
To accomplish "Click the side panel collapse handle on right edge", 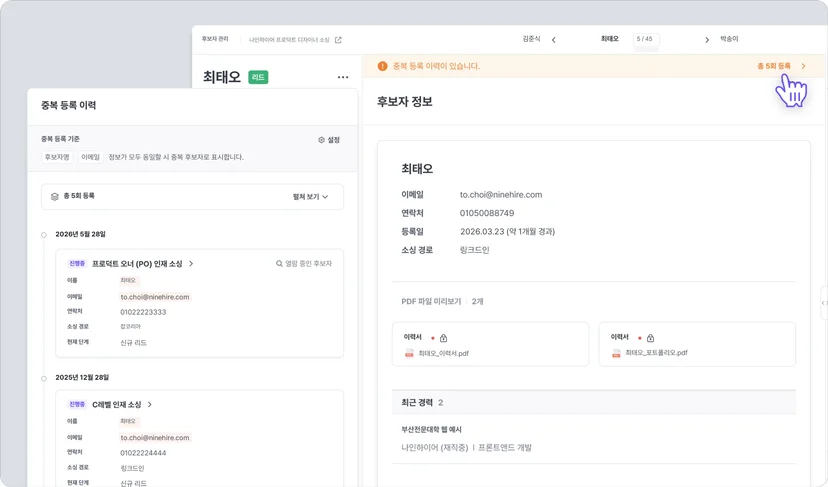I will 824,303.
